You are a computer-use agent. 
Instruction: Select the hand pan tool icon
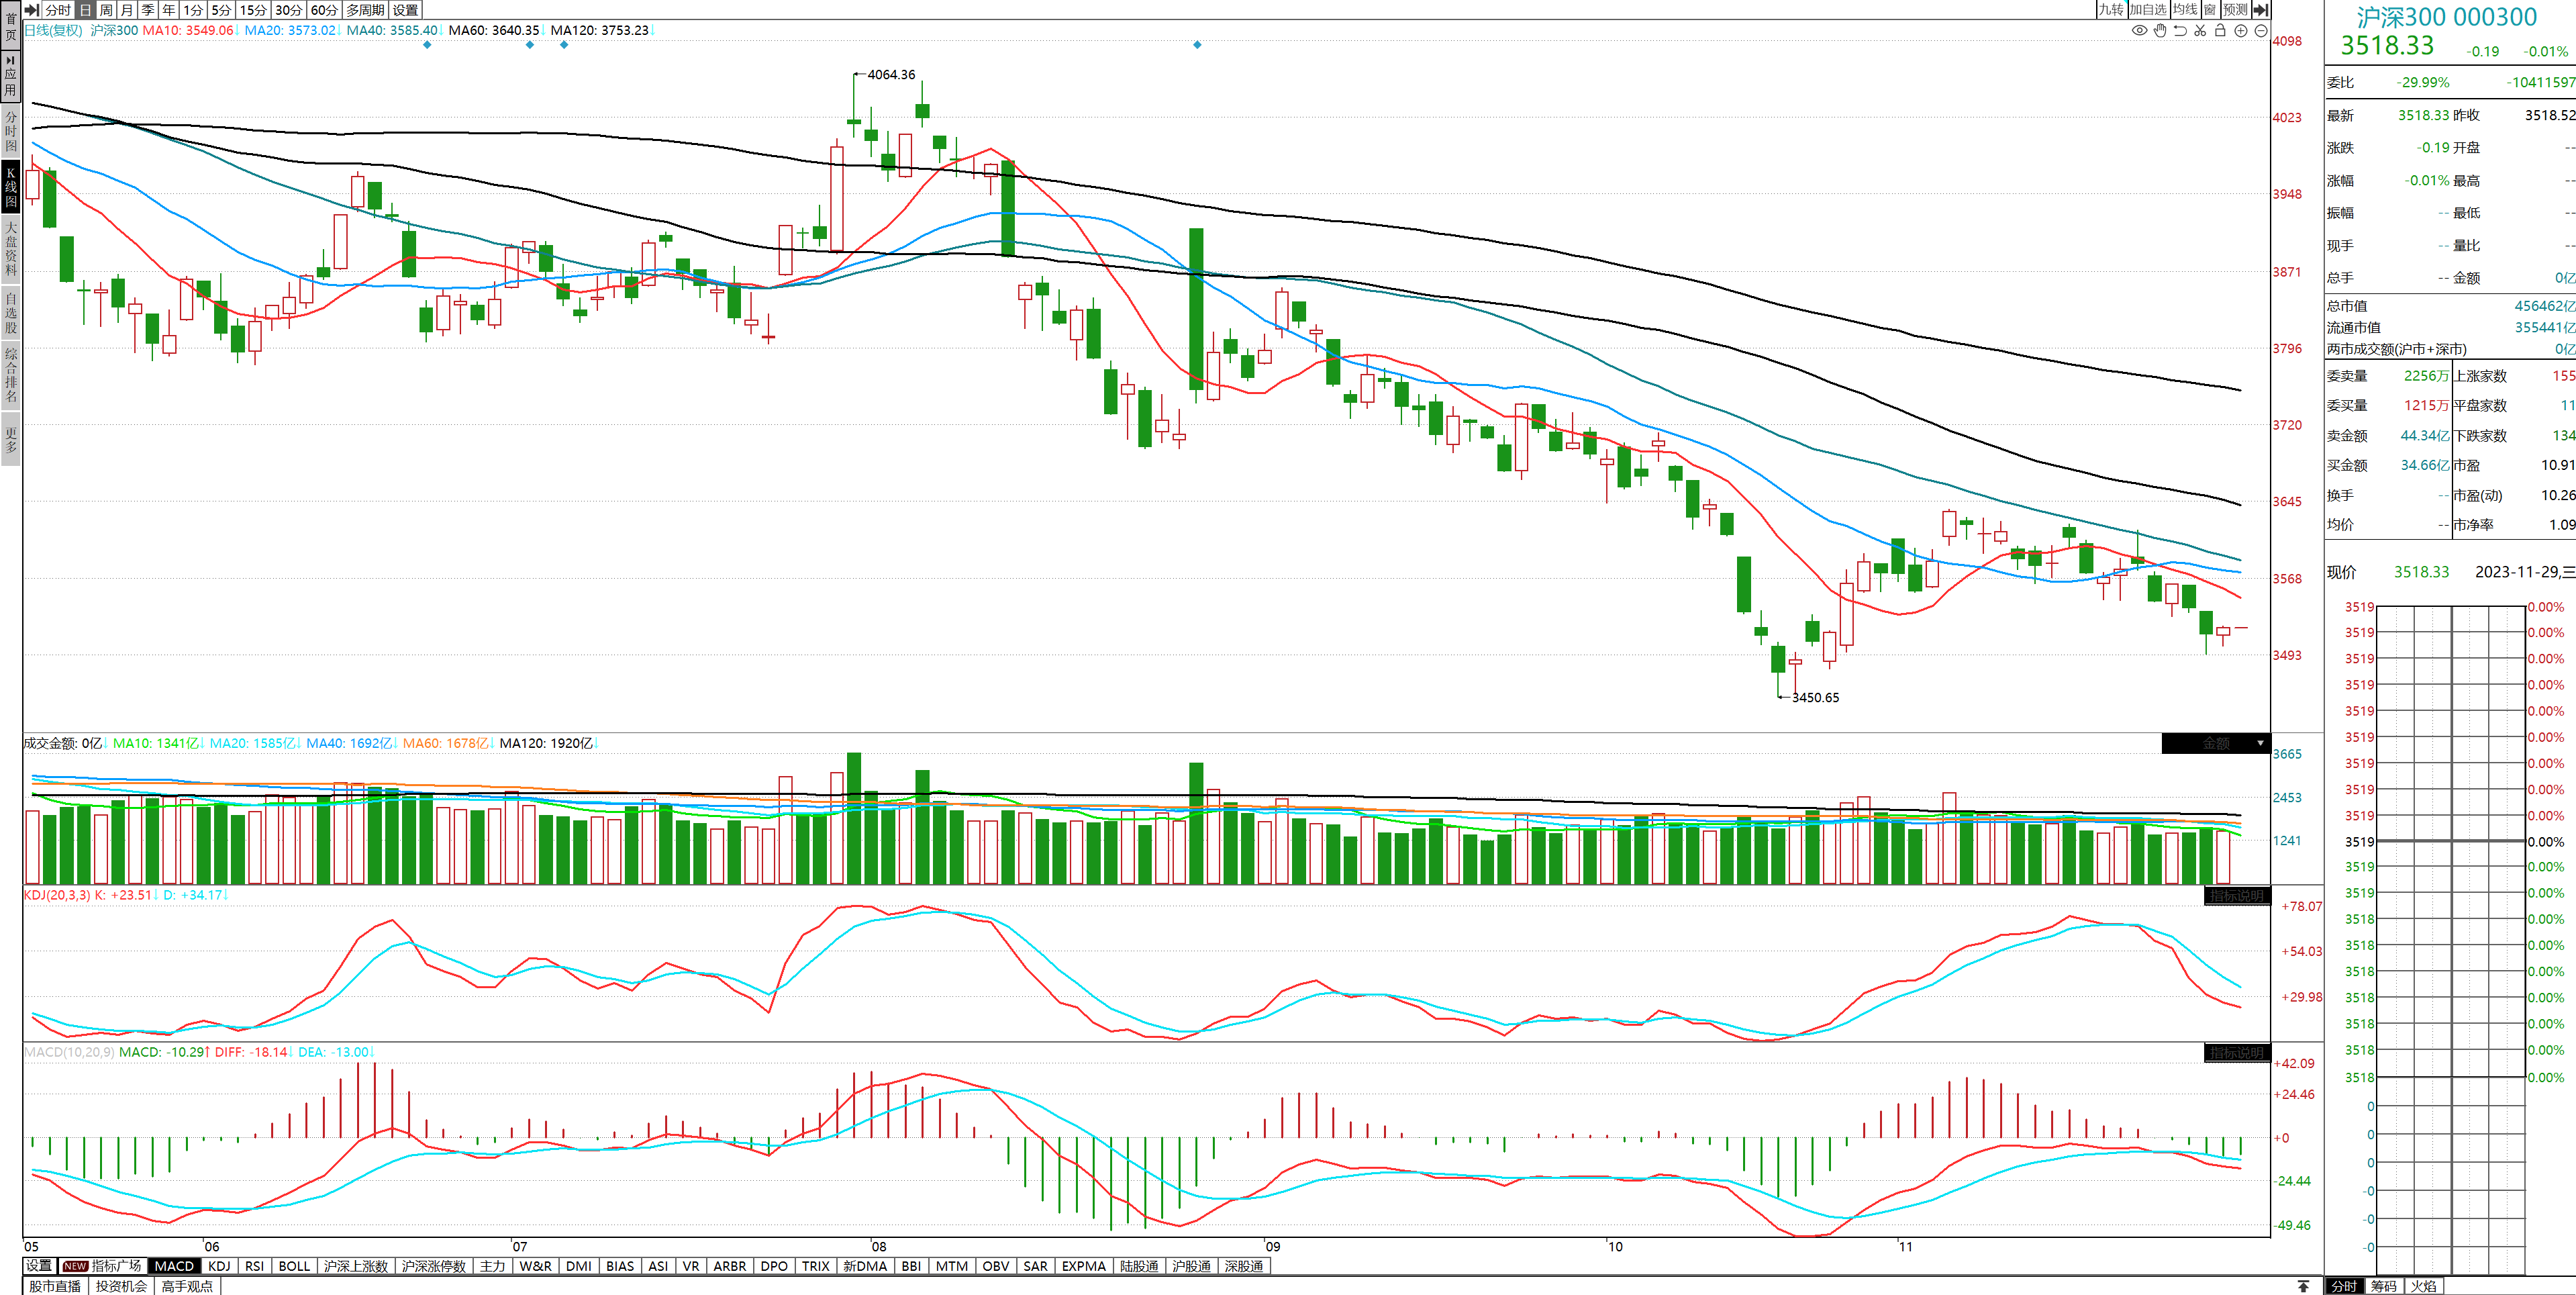pyautogui.click(x=2160, y=31)
